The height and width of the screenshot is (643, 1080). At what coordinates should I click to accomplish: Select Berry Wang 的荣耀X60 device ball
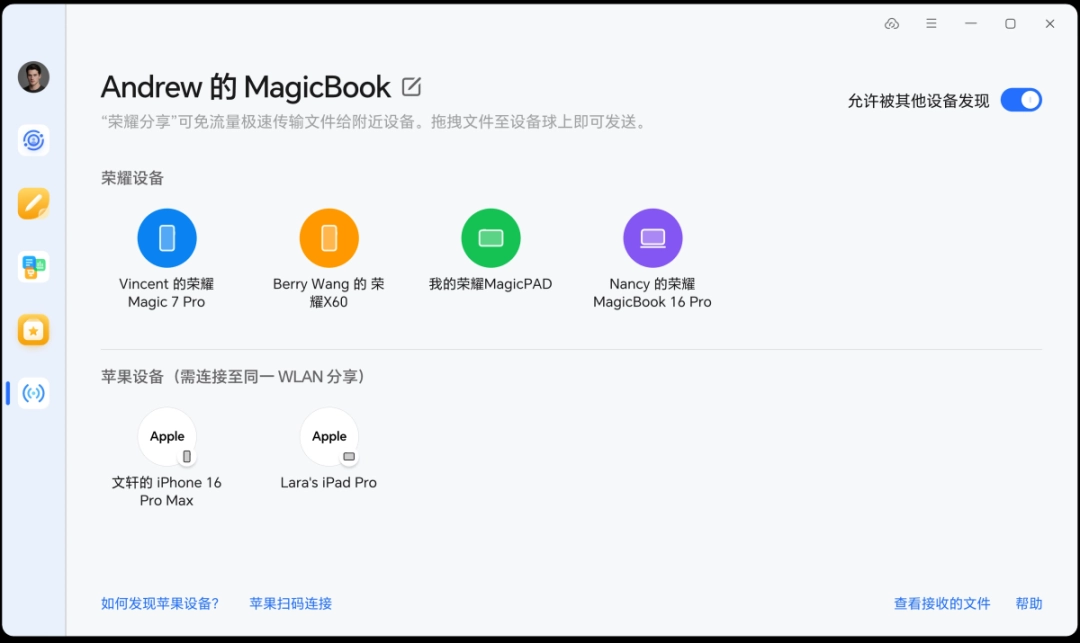(x=329, y=237)
